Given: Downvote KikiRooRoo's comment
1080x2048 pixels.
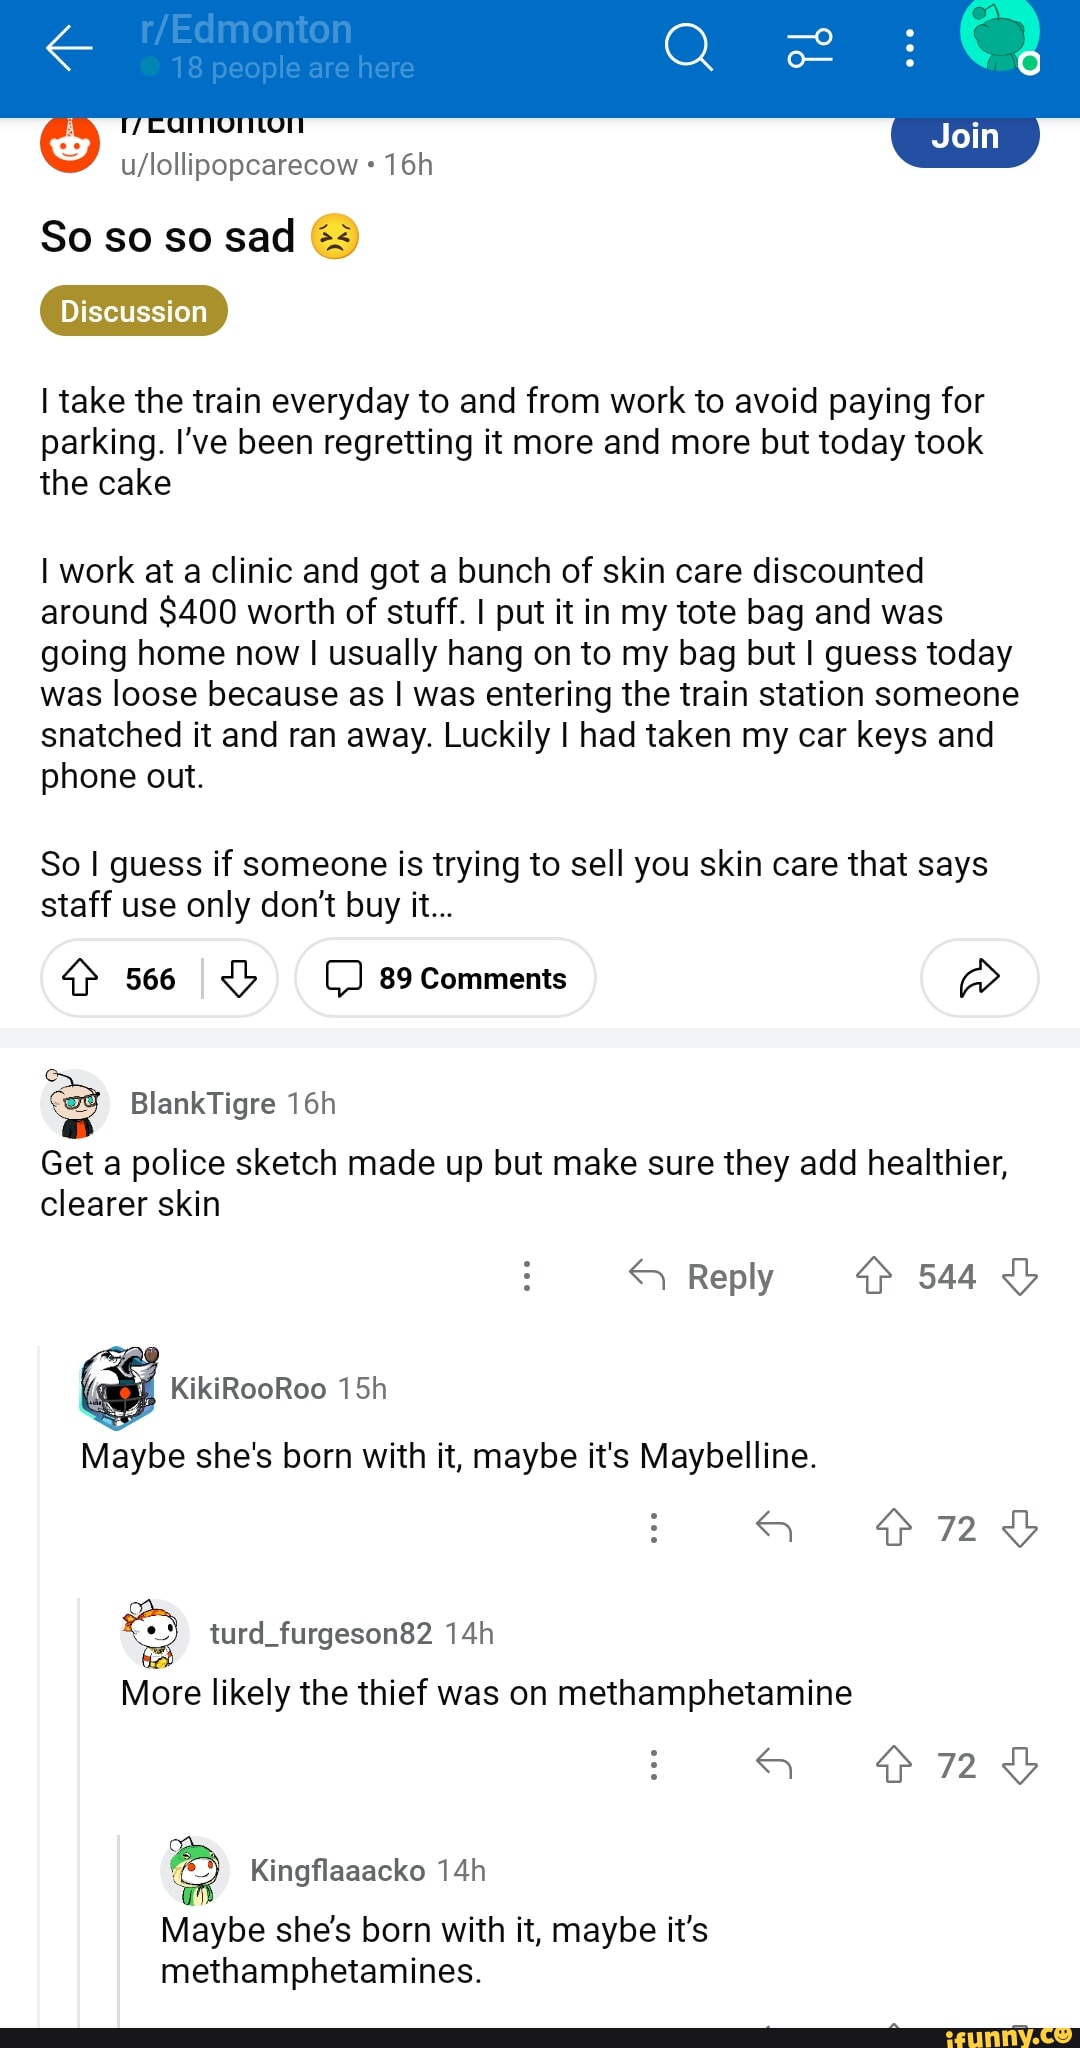Looking at the screenshot, I should click(1019, 1528).
